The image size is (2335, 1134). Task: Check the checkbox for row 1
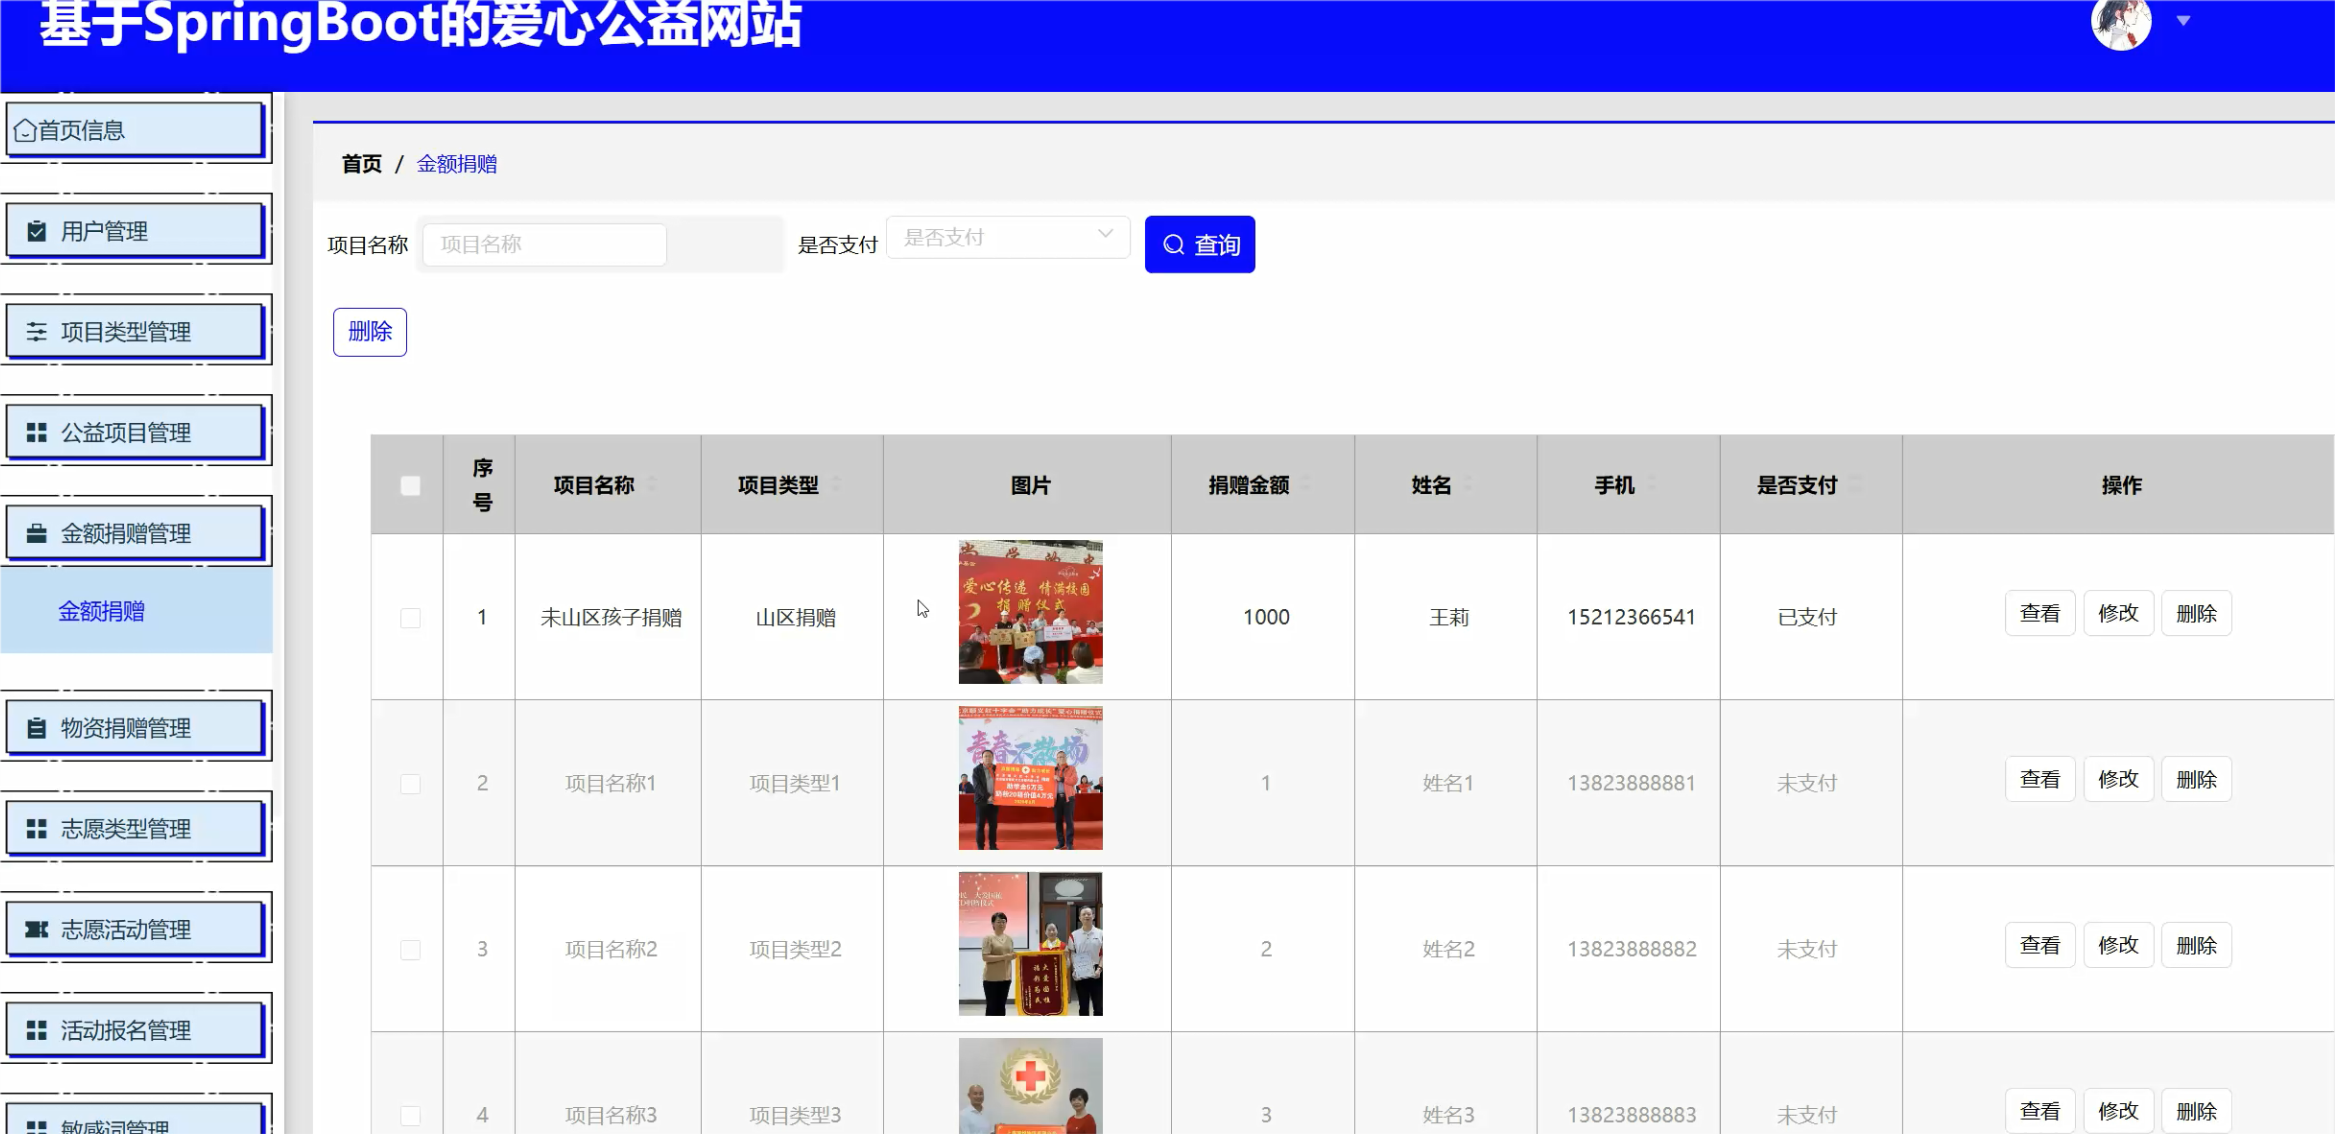[x=410, y=618]
